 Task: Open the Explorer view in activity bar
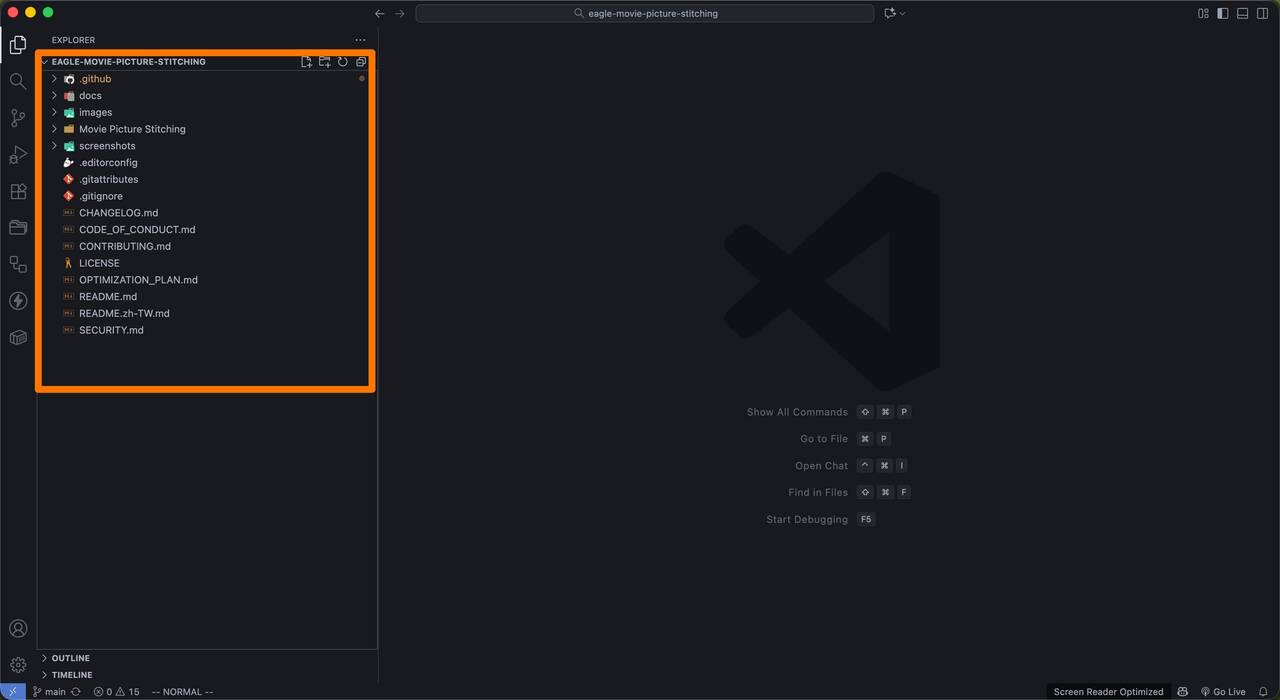pos(18,44)
